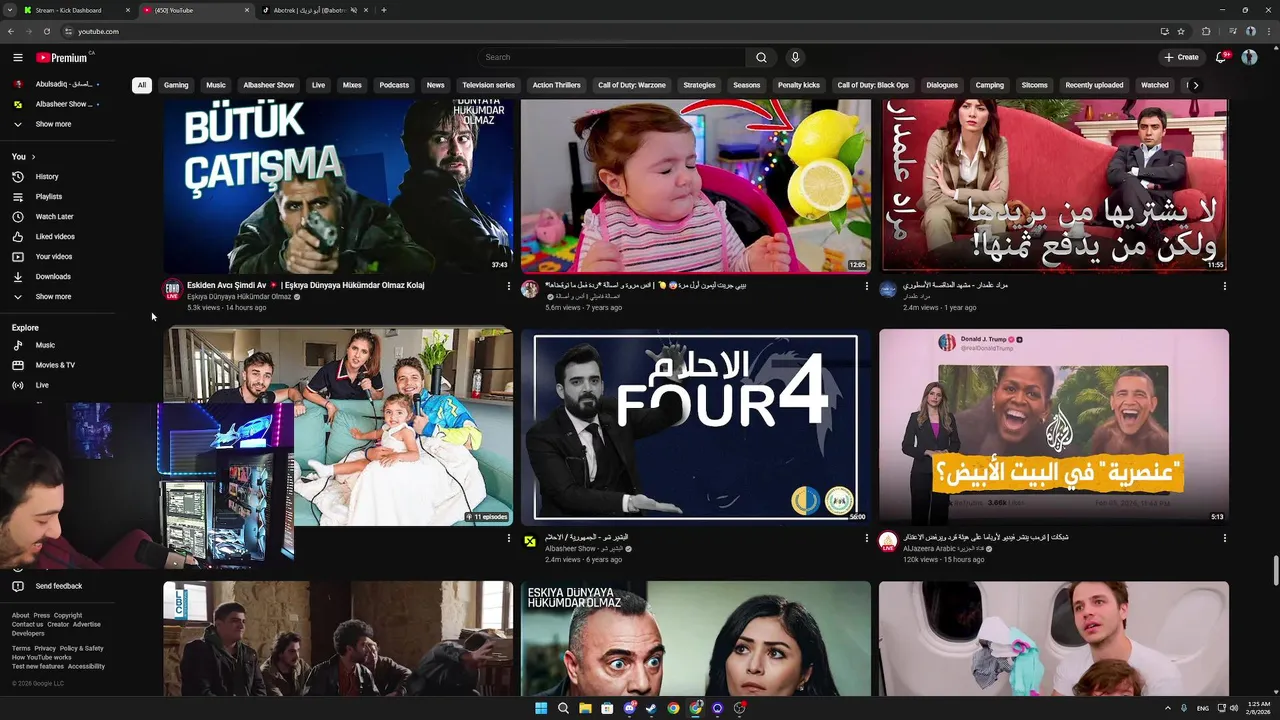The height and width of the screenshot is (720, 1280).
Task: Play the BÜYÜK ÇATIŞMA video thumbnail
Action: [x=339, y=185]
